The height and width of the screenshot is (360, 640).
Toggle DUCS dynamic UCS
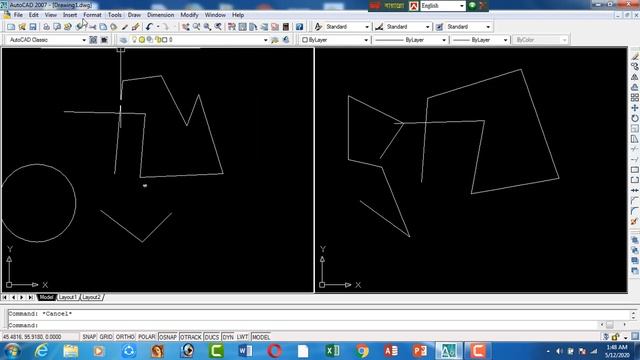click(211, 337)
